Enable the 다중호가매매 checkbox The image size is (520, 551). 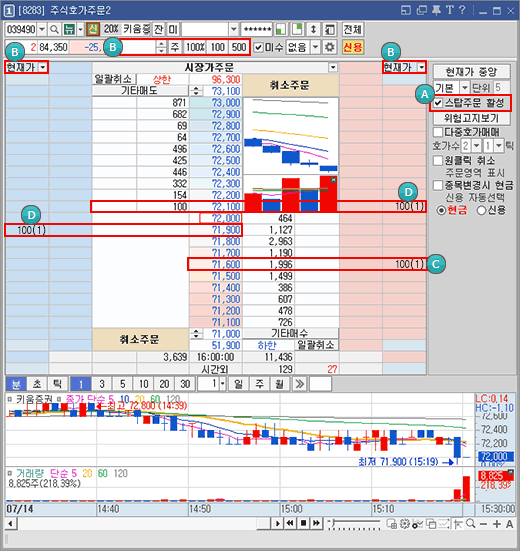tap(438, 132)
